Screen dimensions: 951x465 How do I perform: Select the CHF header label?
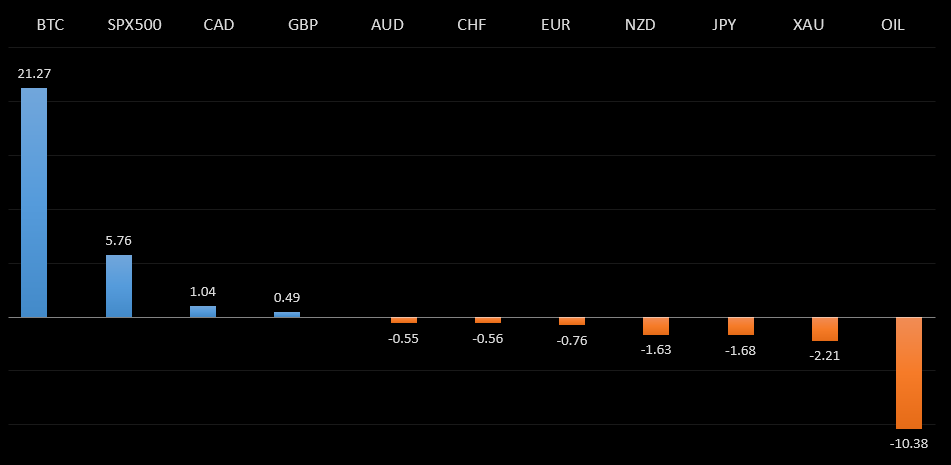[471, 24]
